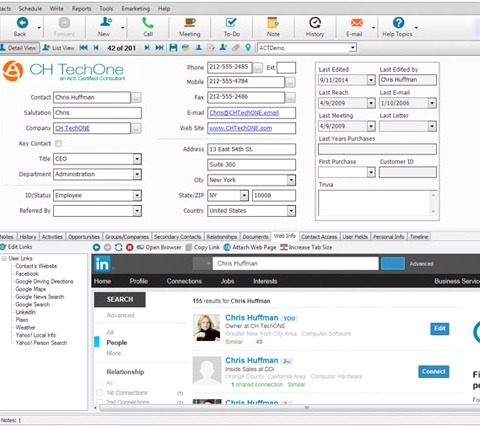Click the blue LinkedIn search button
480x429 pixels.
pos(393,263)
